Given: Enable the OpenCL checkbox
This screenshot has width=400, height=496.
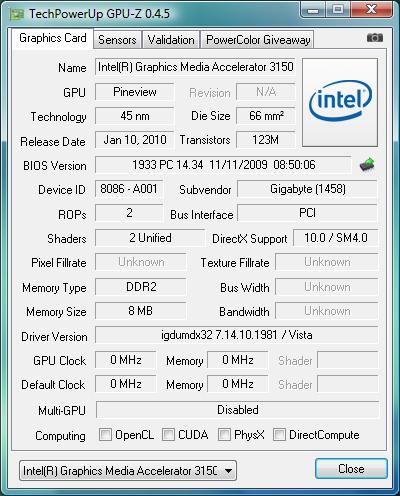Looking at the screenshot, I should [x=105, y=434].
